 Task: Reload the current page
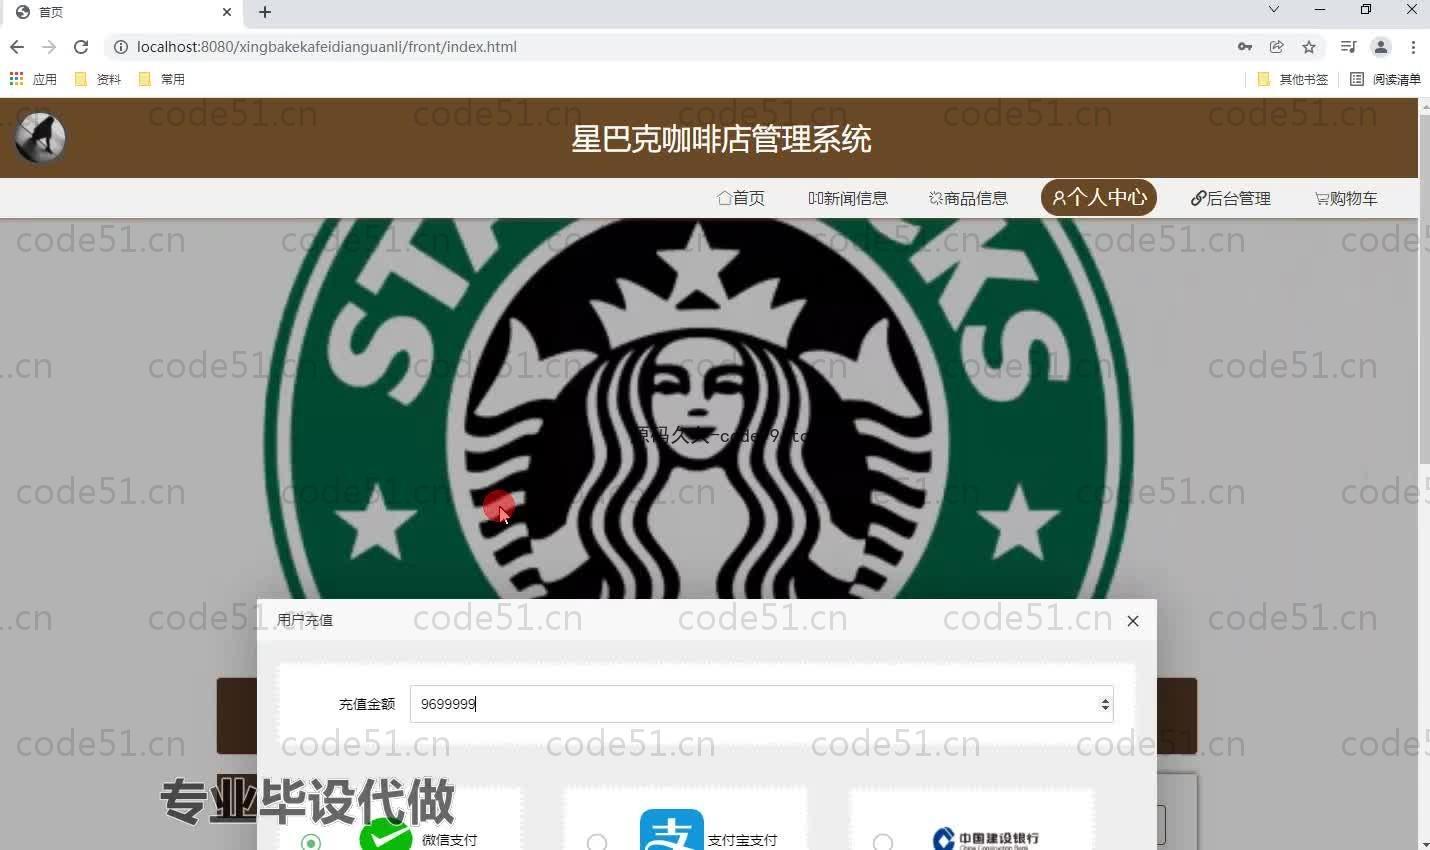(x=81, y=47)
